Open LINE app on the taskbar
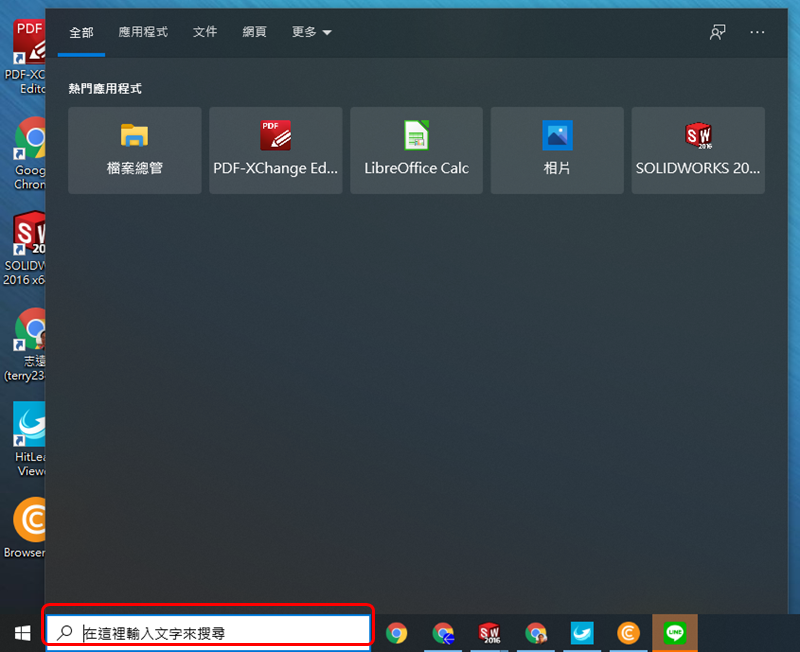 coord(674,633)
